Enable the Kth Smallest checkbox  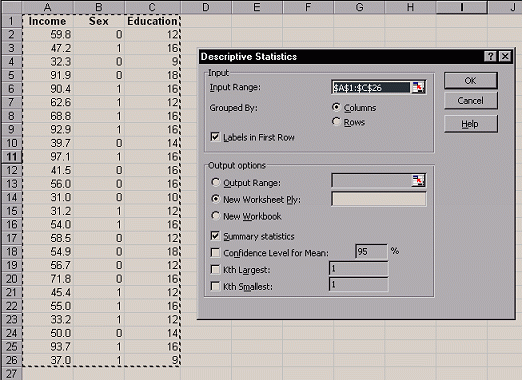click(x=215, y=286)
